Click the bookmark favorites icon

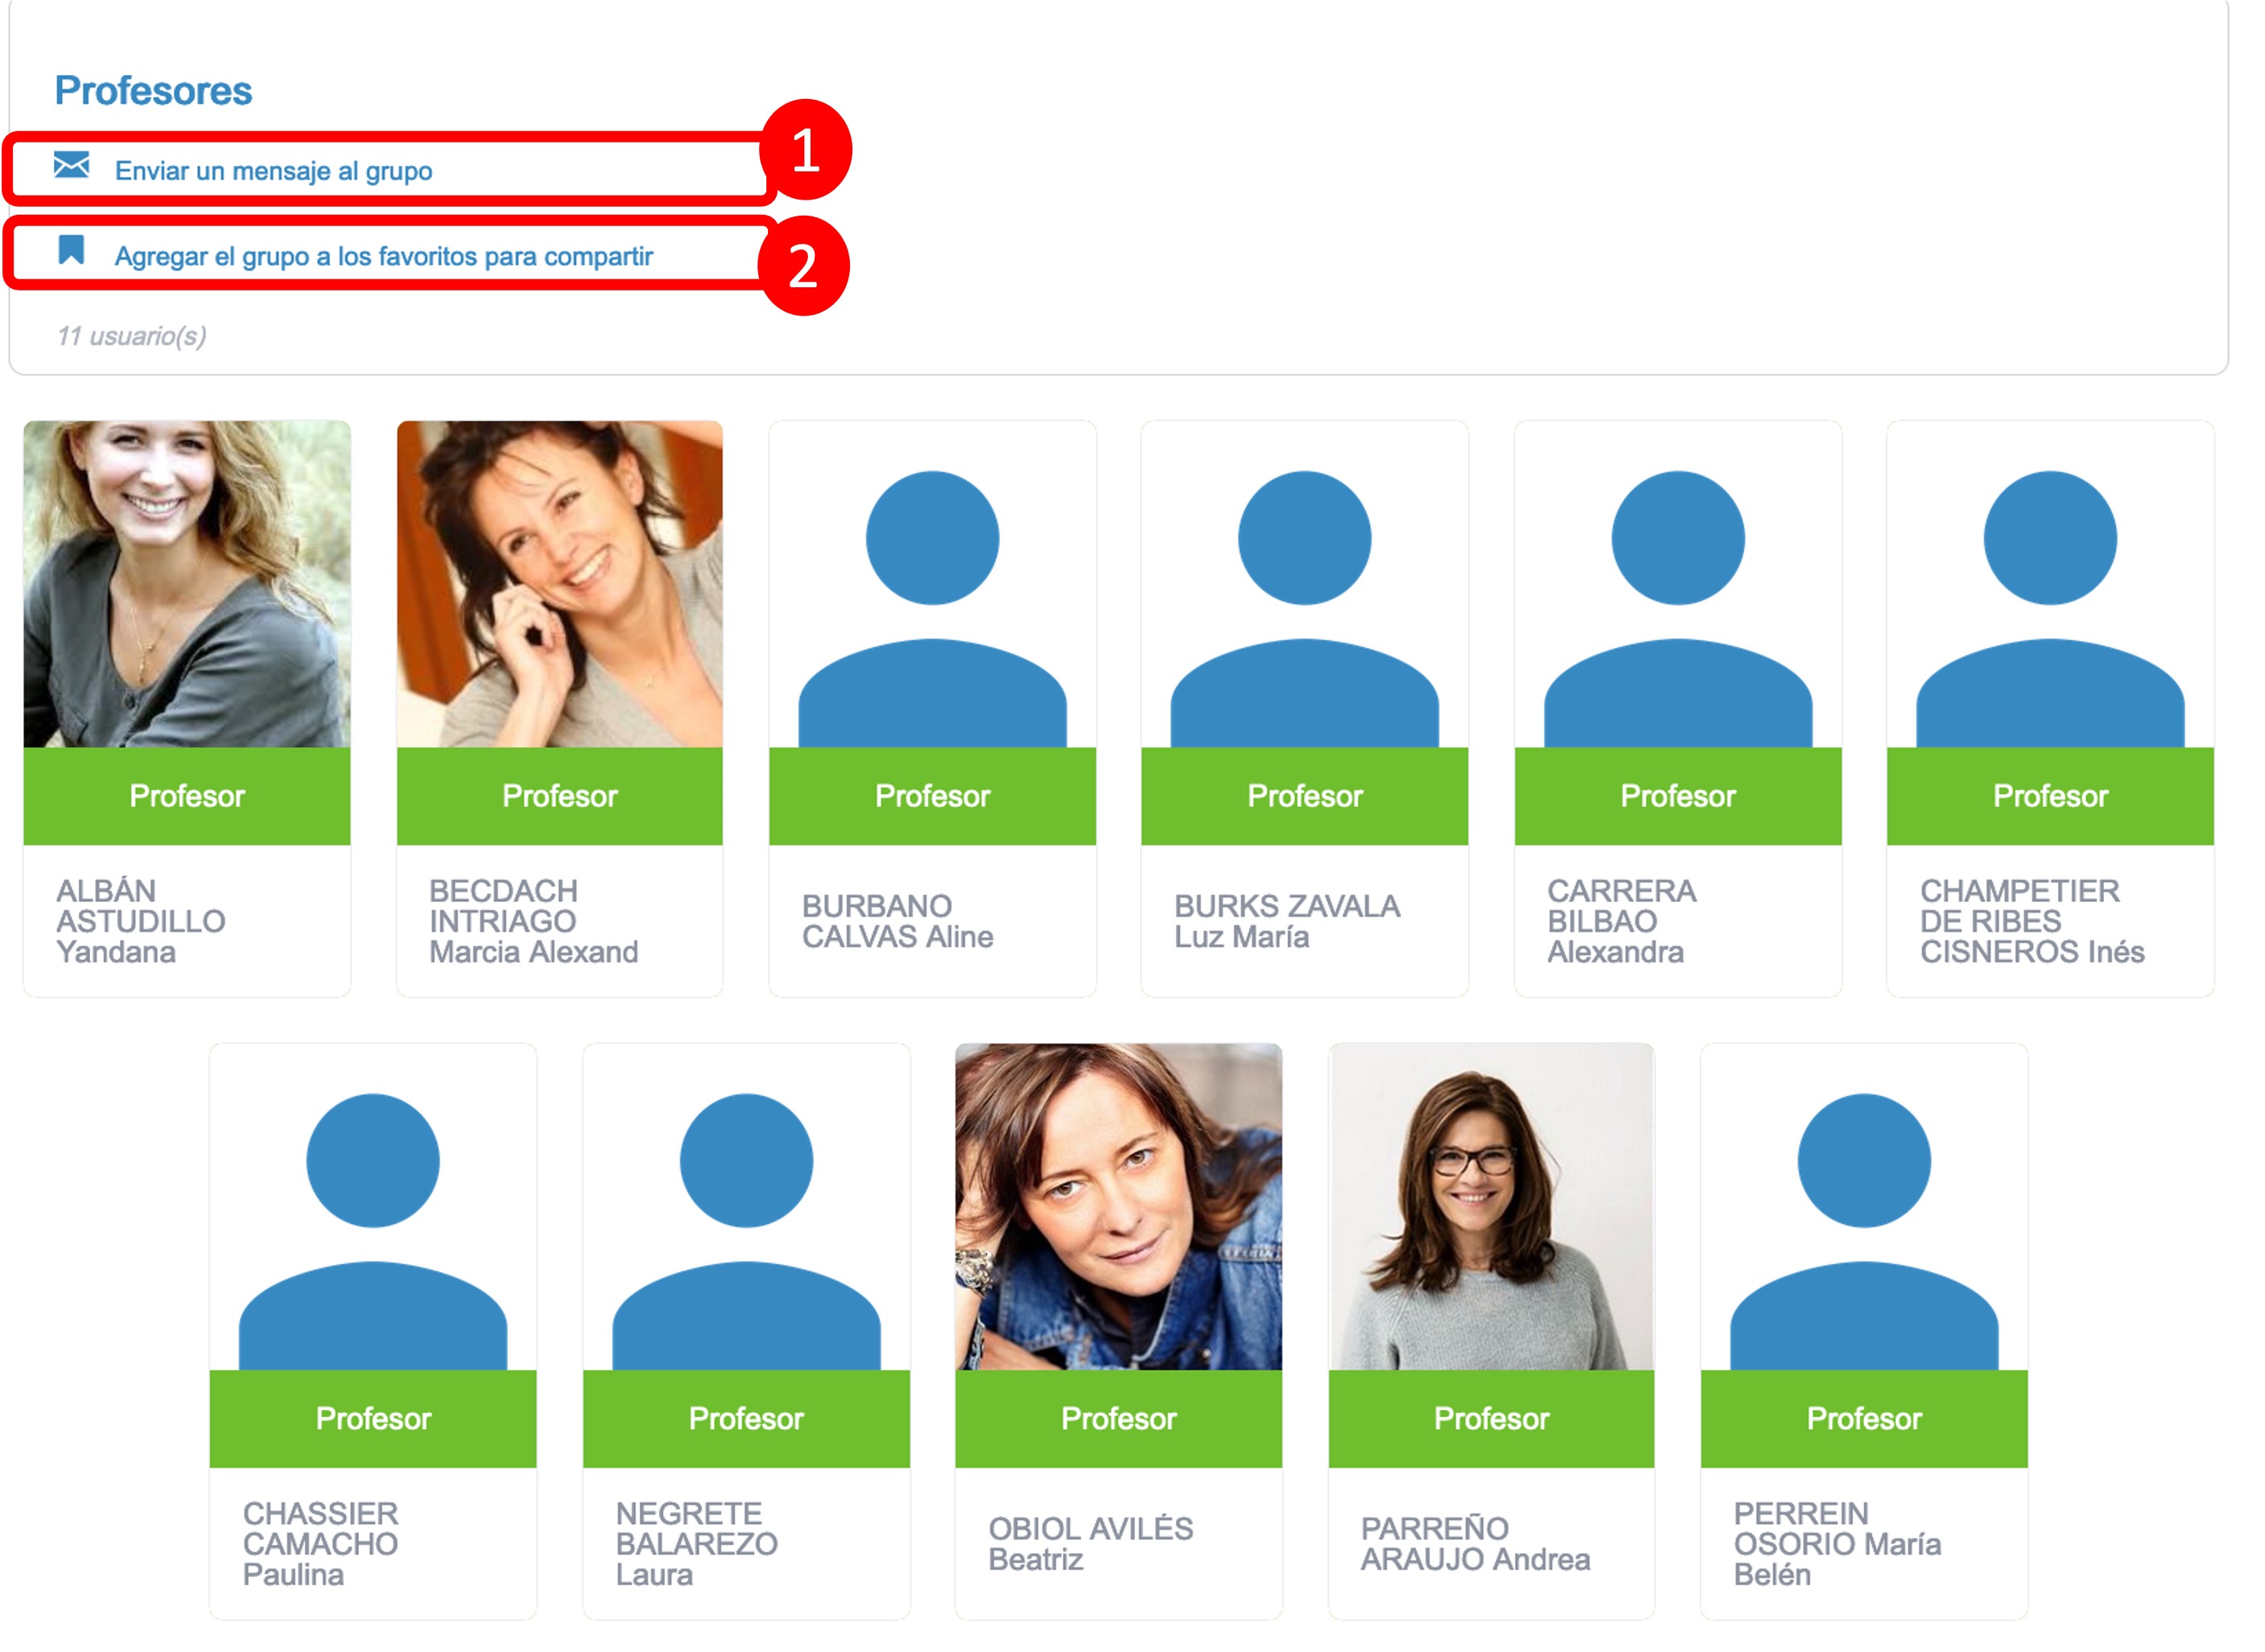point(71,250)
